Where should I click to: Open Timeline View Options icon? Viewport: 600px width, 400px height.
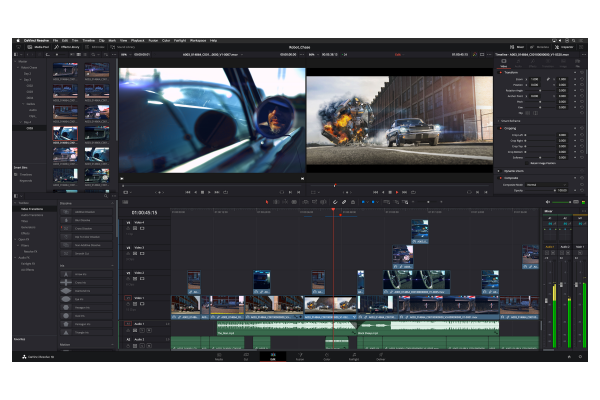click(x=125, y=202)
